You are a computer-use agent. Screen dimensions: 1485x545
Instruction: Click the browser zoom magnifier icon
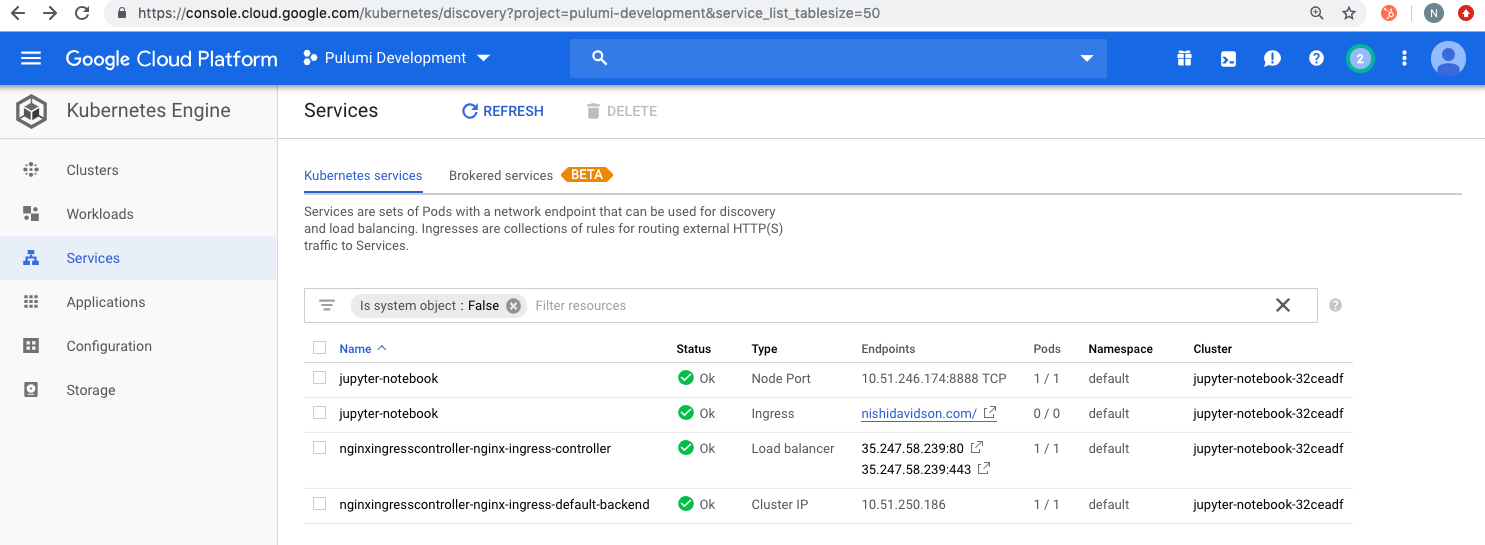pyautogui.click(x=1317, y=14)
